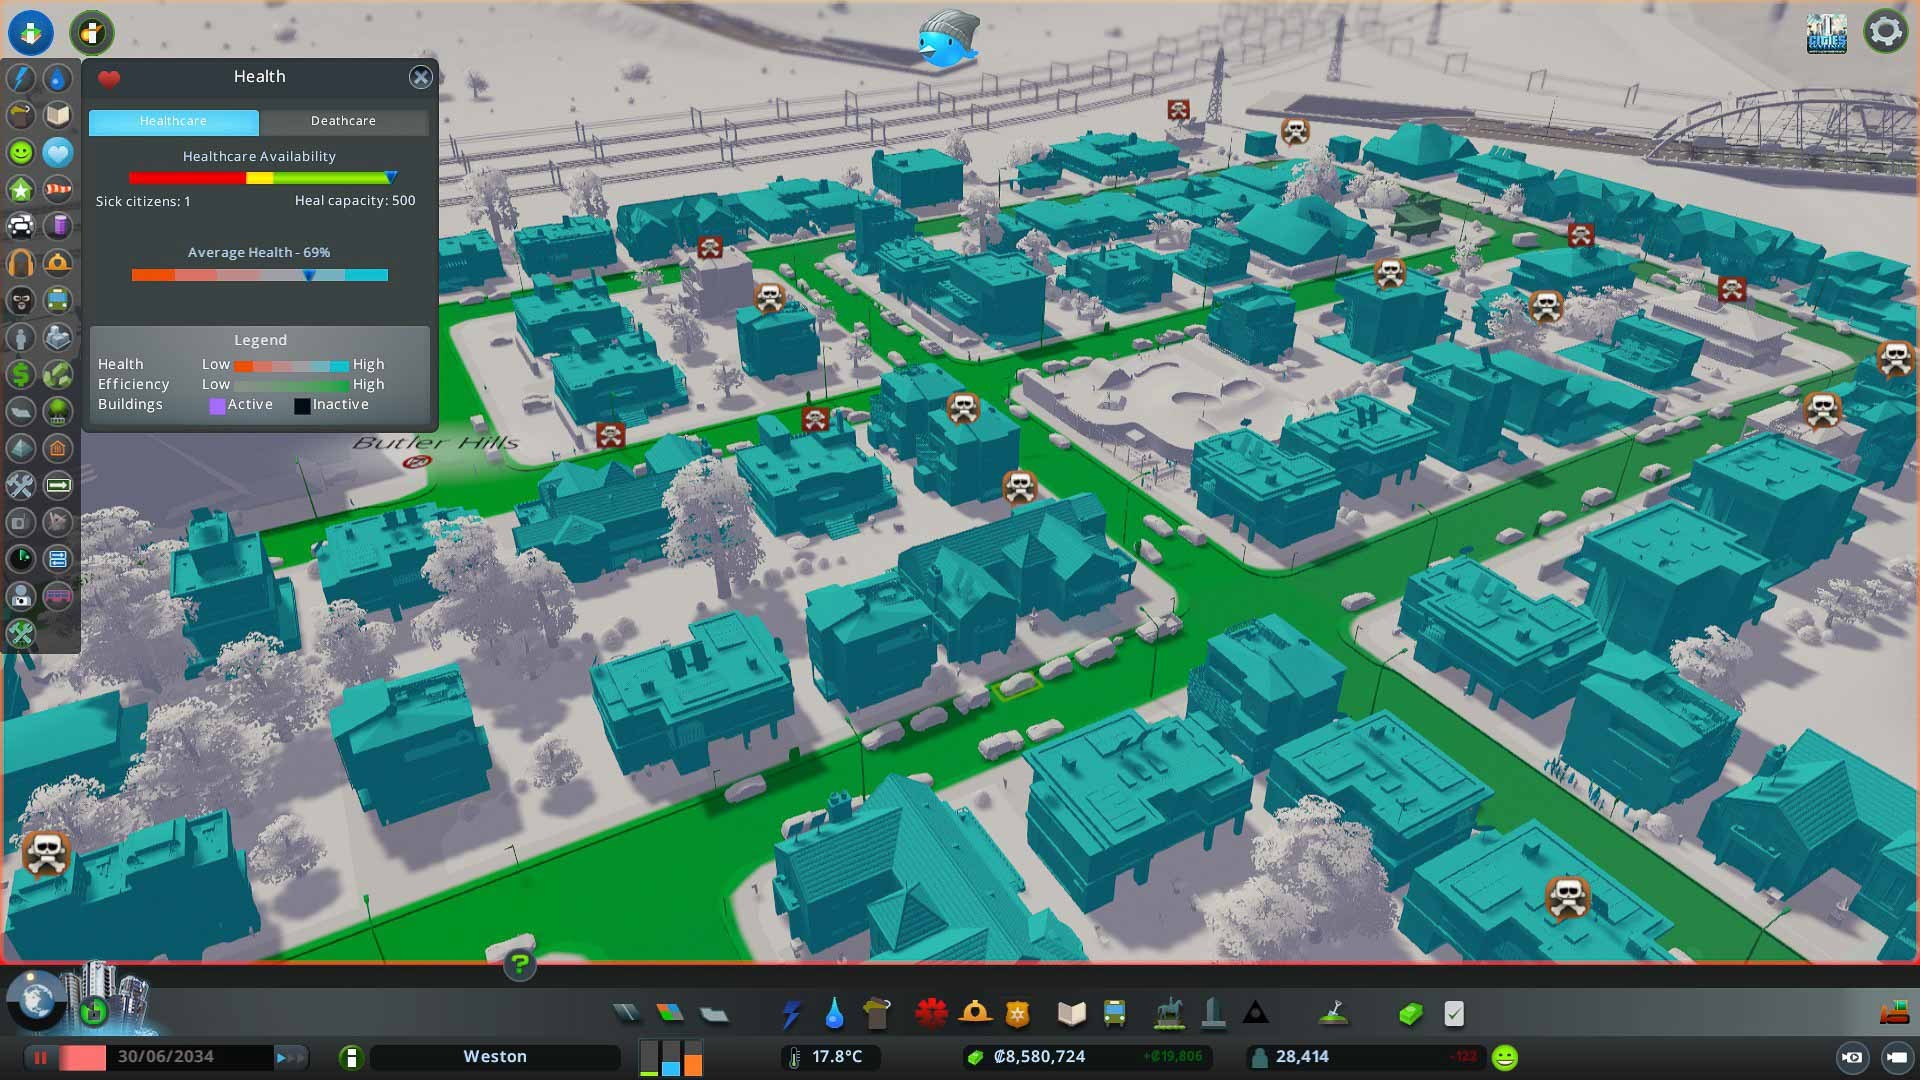This screenshot has height=1080, width=1920.
Task: Open the Traffic info view icon
Action: [x=21, y=226]
